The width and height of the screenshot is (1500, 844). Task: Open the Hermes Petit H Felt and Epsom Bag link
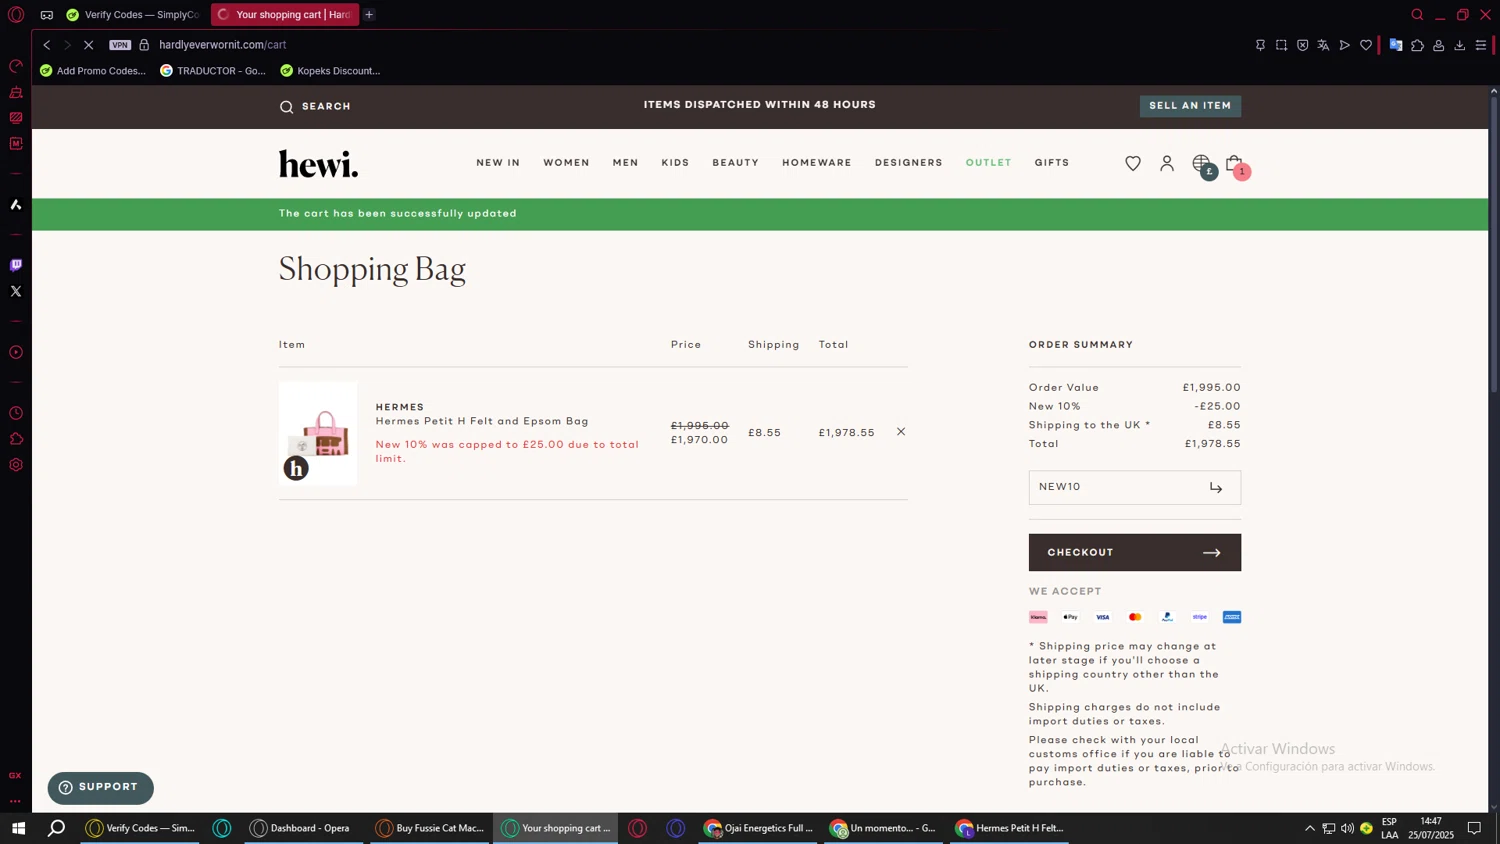click(x=482, y=421)
